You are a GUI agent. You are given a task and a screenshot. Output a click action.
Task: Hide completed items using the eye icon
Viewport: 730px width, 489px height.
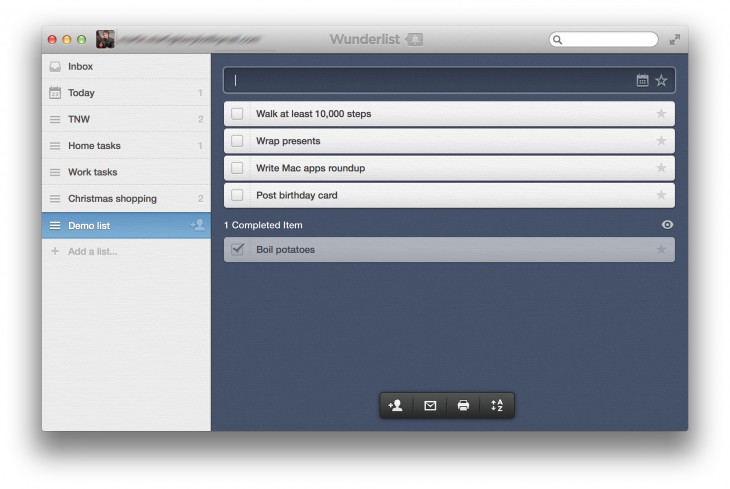667,225
